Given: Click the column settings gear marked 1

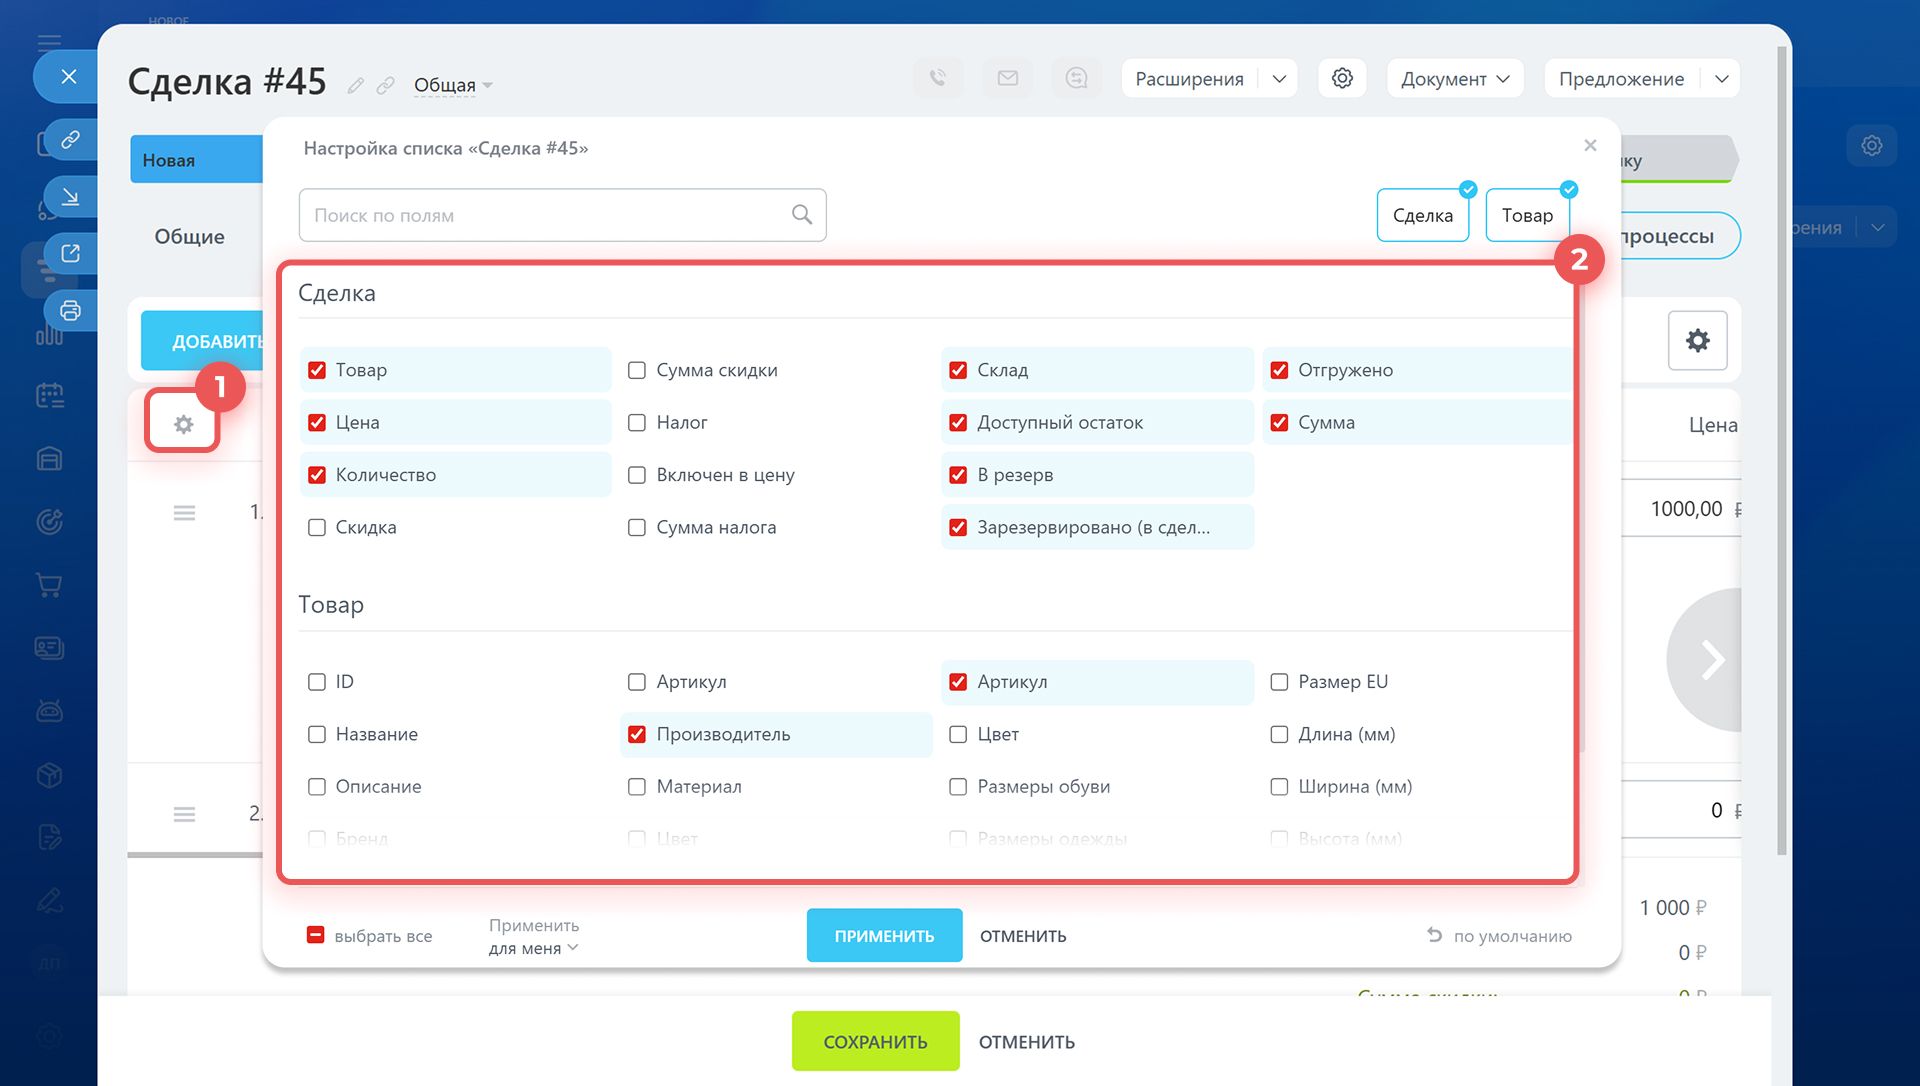Looking at the screenshot, I should coord(183,424).
